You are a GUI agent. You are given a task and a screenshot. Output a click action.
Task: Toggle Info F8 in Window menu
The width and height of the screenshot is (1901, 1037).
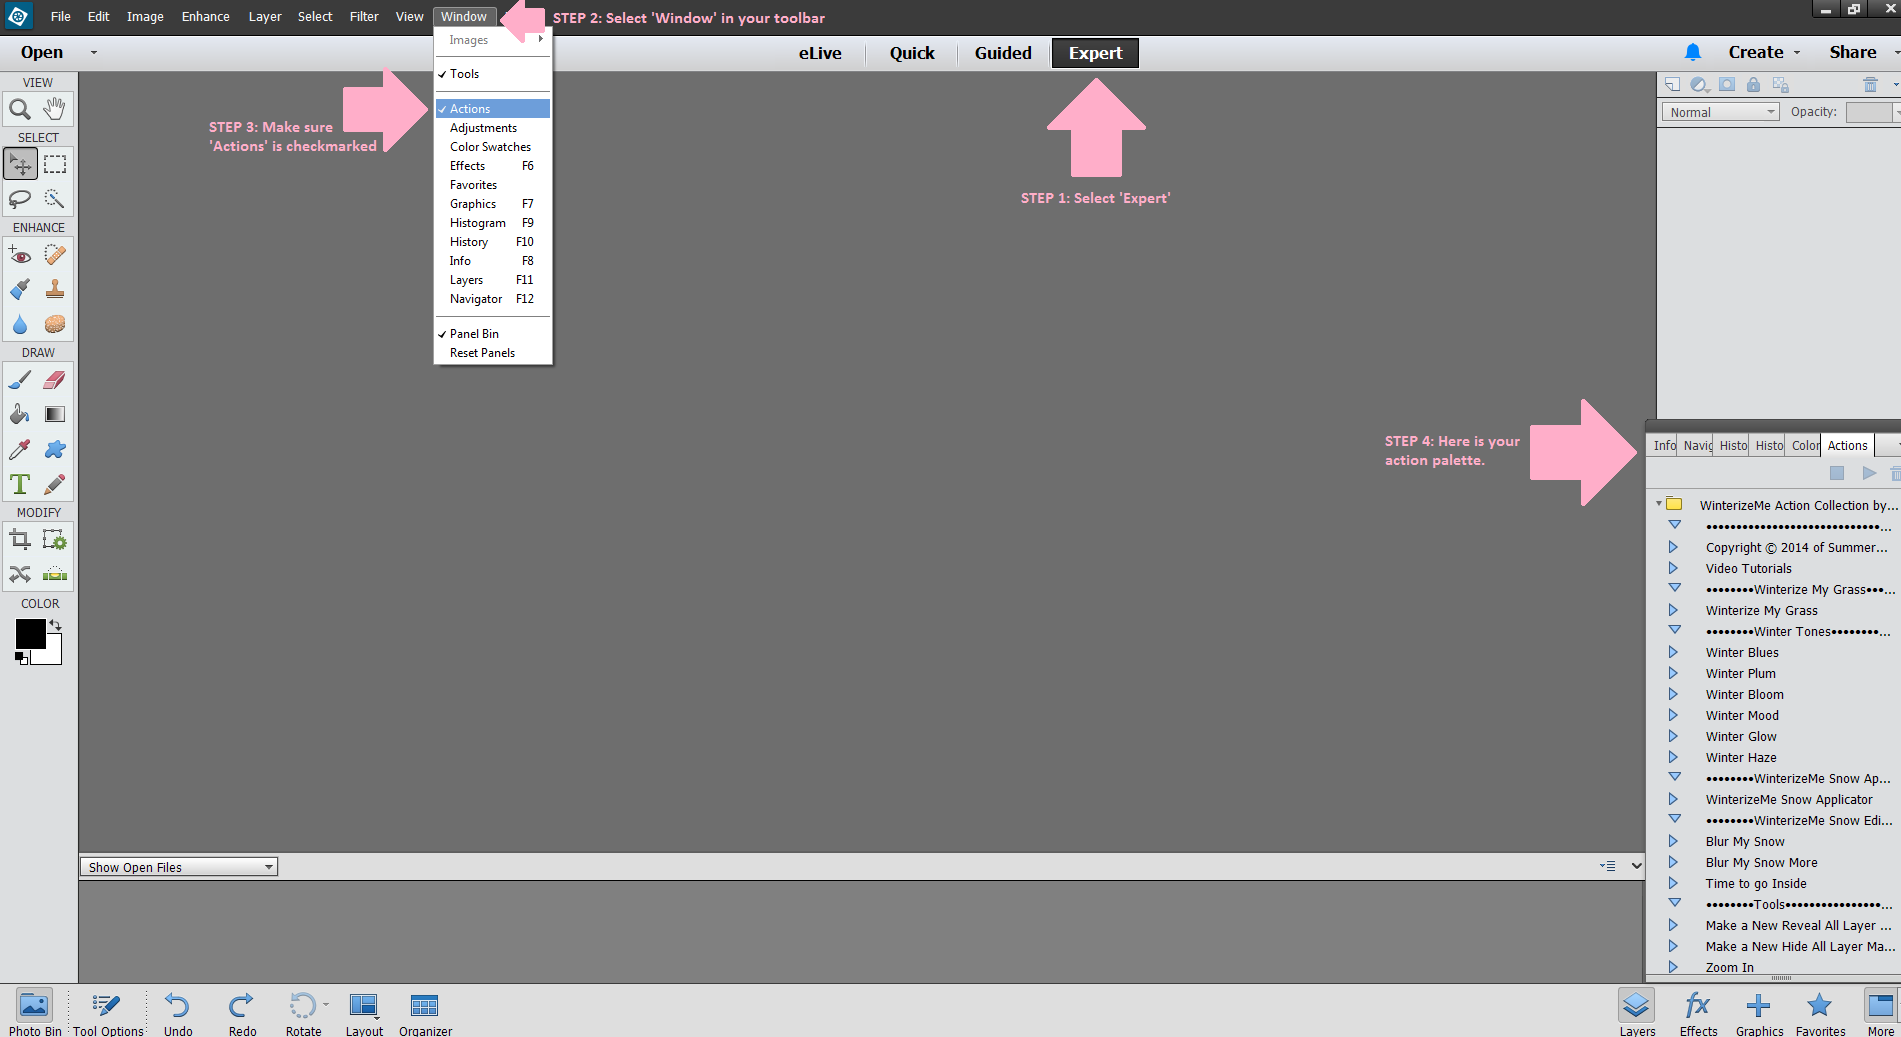click(x=493, y=261)
